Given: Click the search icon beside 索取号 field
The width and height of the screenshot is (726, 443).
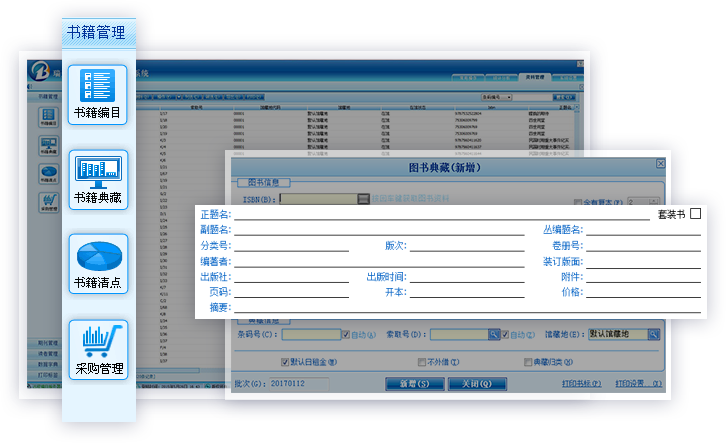Looking at the screenshot, I should (493, 334).
